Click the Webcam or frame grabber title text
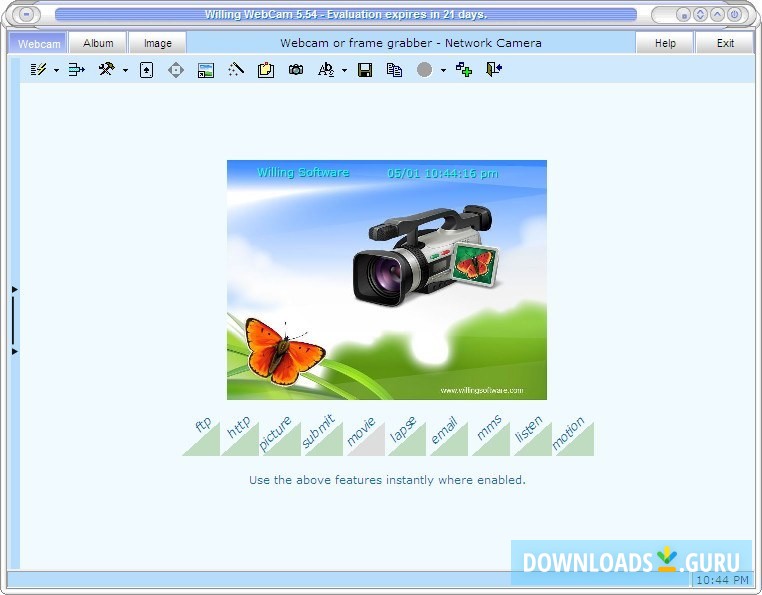Viewport: 762px width, 595px height. coord(411,43)
